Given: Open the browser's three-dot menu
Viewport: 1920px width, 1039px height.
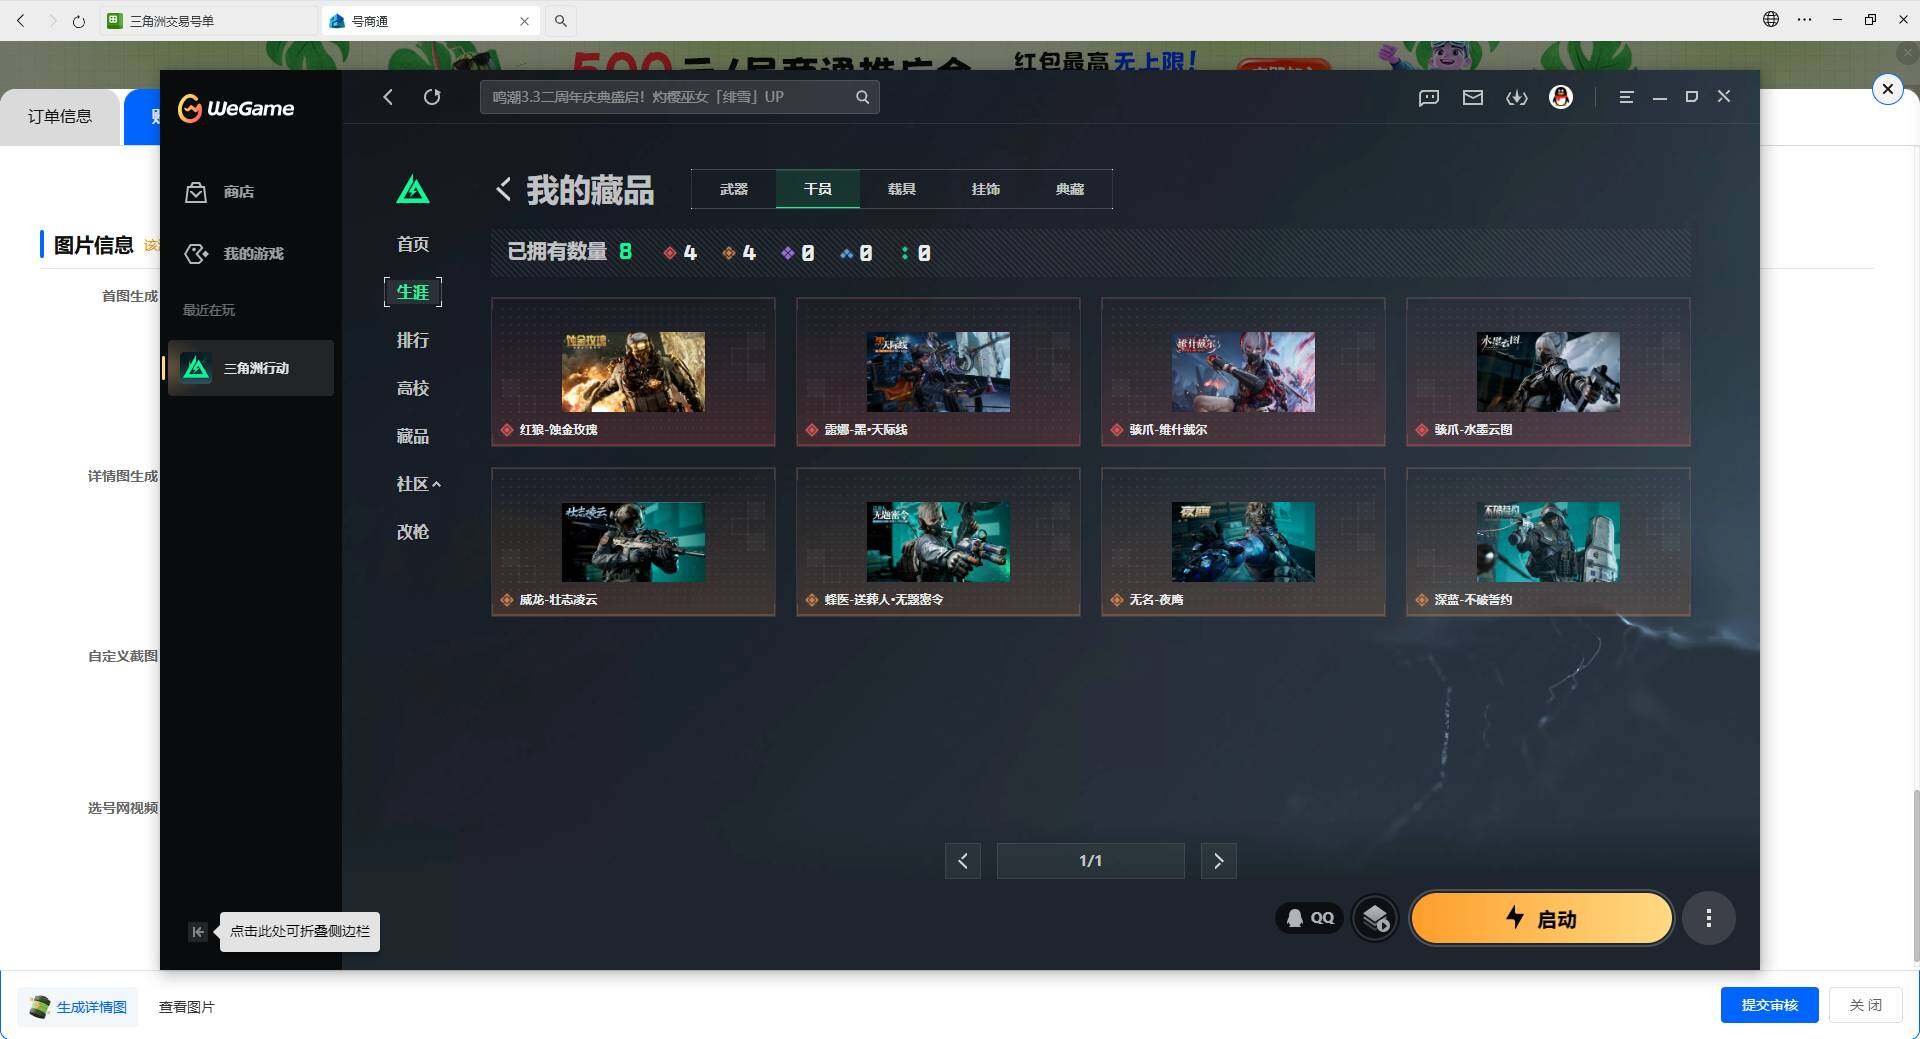Looking at the screenshot, I should coord(1804,19).
